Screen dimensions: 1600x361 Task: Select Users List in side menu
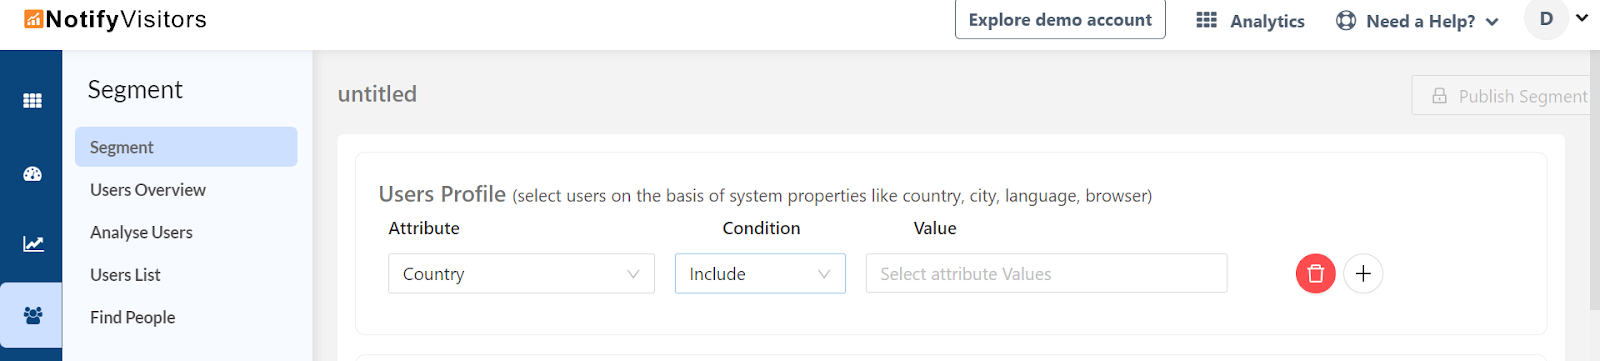tap(125, 275)
